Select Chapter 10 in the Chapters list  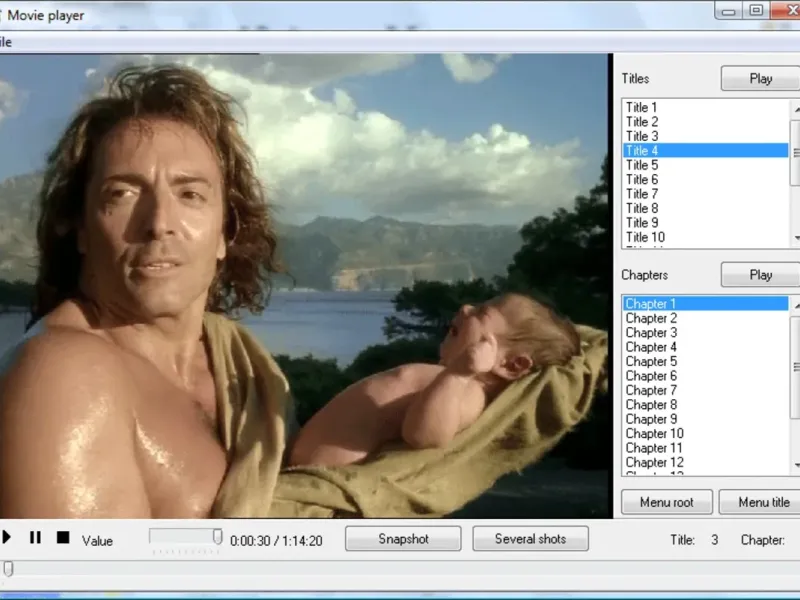pyautogui.click(x=705, y=434)
